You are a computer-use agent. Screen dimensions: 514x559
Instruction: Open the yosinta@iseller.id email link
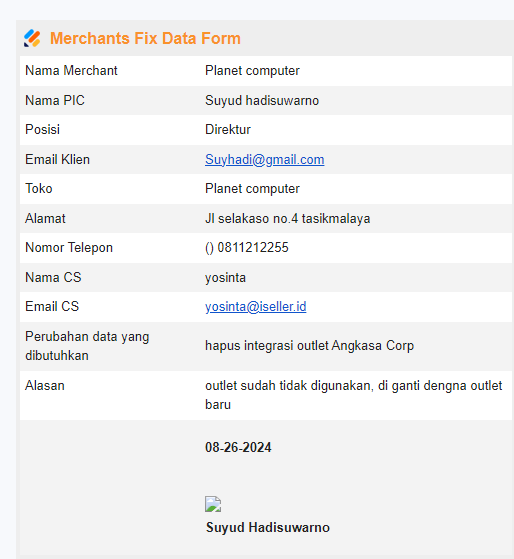[256, 307]
